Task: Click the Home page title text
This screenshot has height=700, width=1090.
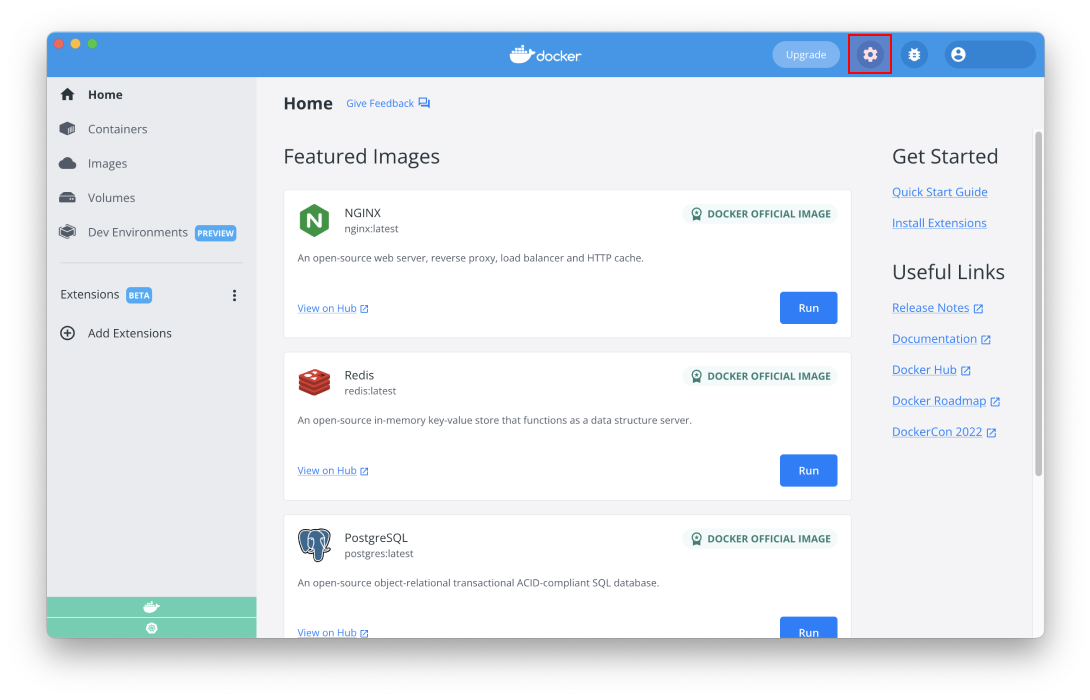Action: point(308,103)
